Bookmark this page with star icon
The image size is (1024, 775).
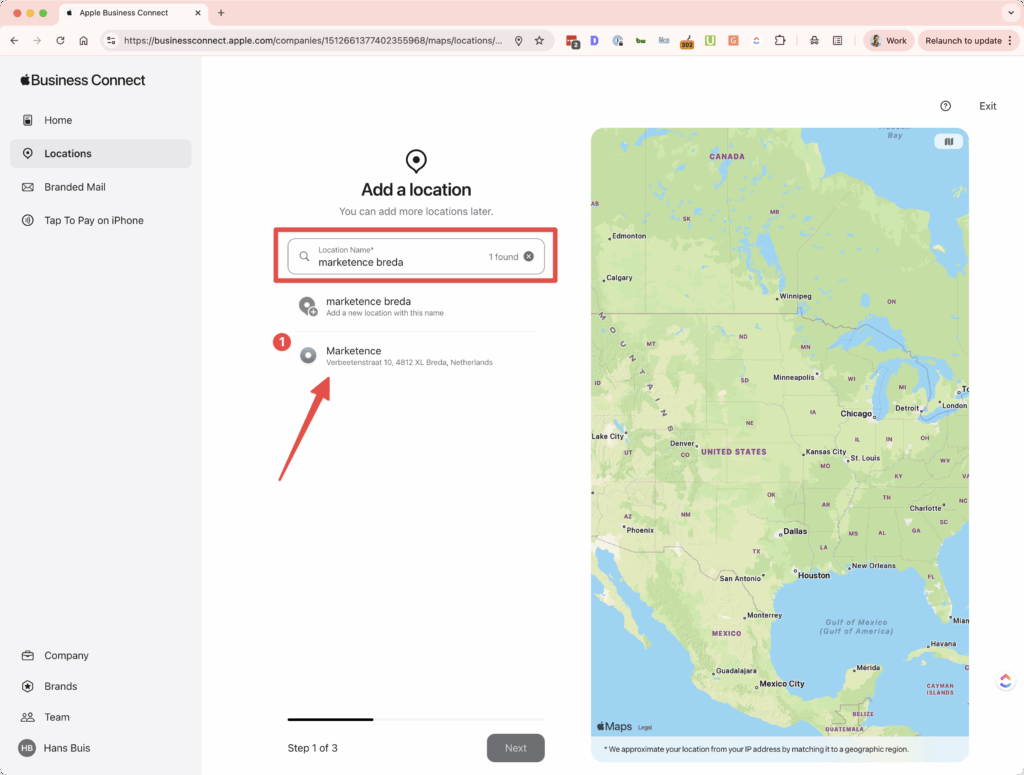(x=539, y=41)
